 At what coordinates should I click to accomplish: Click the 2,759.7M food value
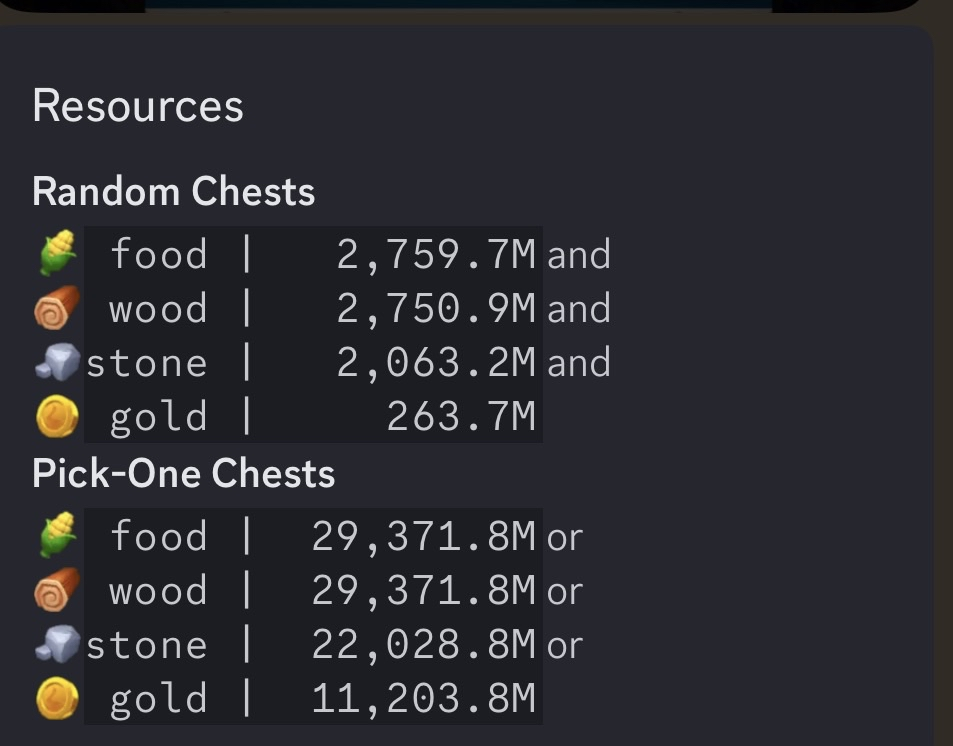click(x=436, y=254)
